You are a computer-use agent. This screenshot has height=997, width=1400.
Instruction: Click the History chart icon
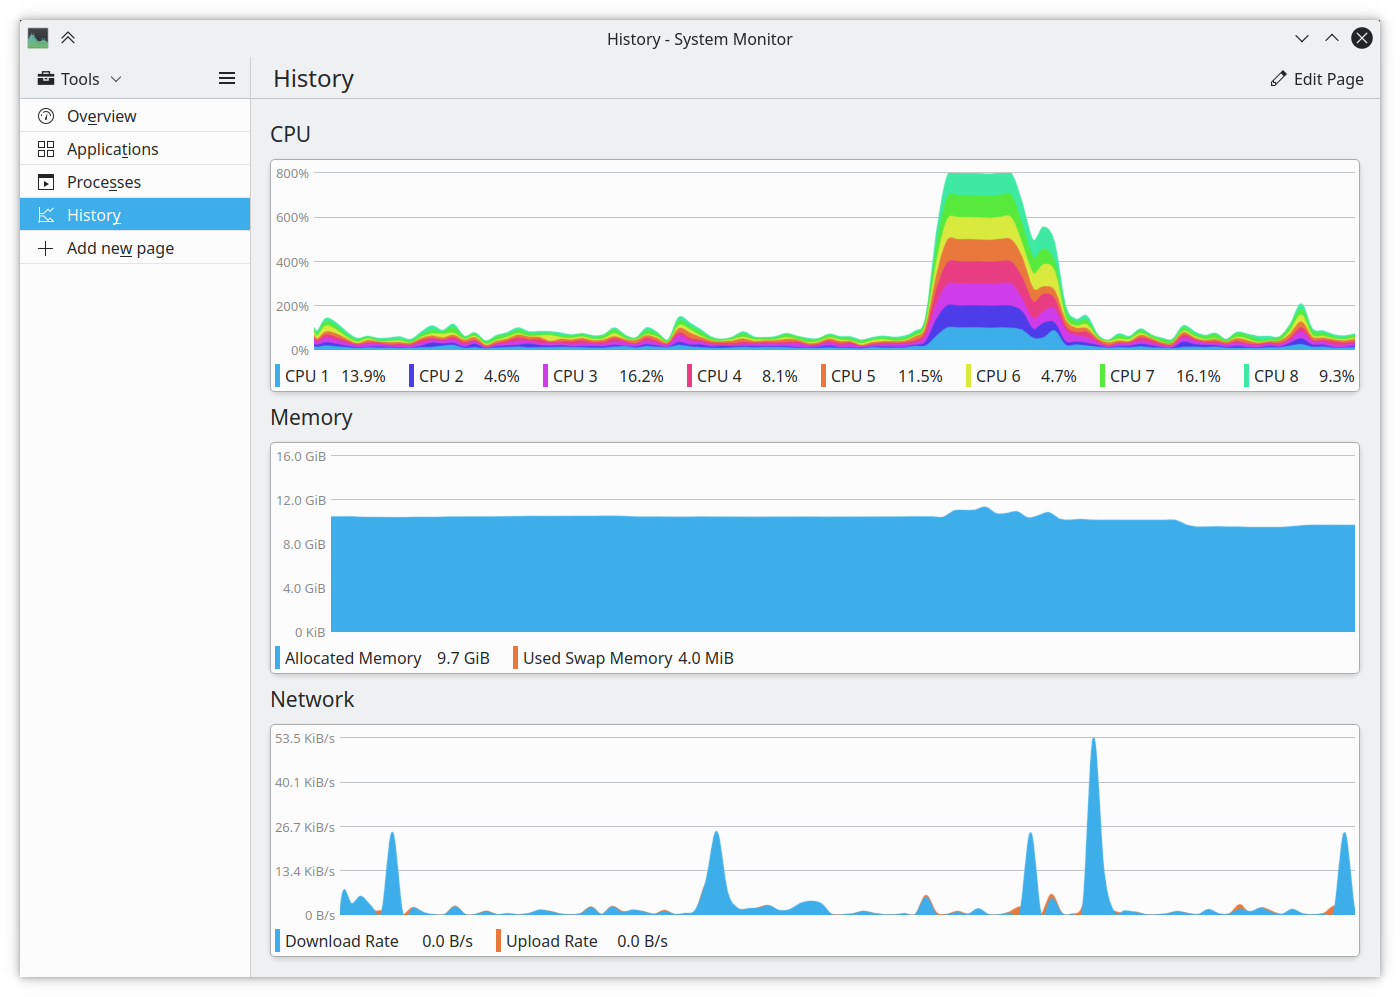(45, 214)
